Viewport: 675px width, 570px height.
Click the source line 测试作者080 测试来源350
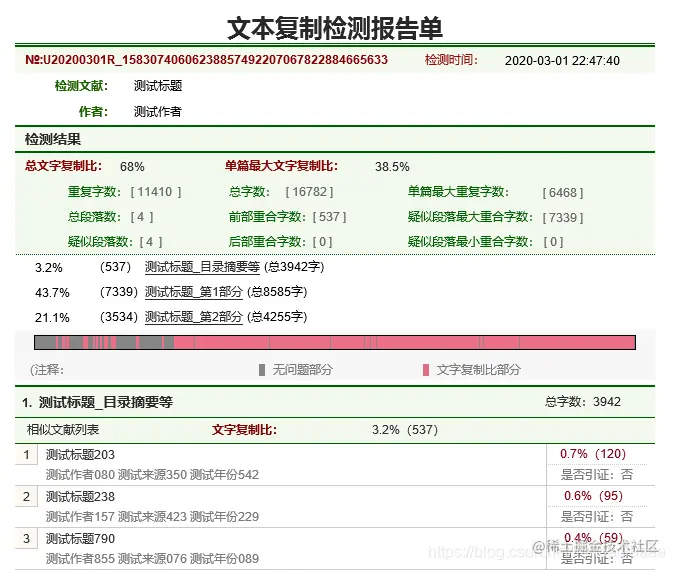(x=152, y=475)
